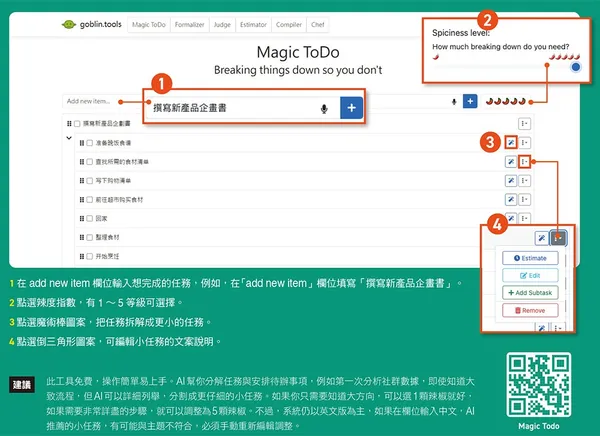Switch to the Formalizer tab
The height and width of the screenshot is (436, 600).
pyautogui.click(x=189, y=25)
